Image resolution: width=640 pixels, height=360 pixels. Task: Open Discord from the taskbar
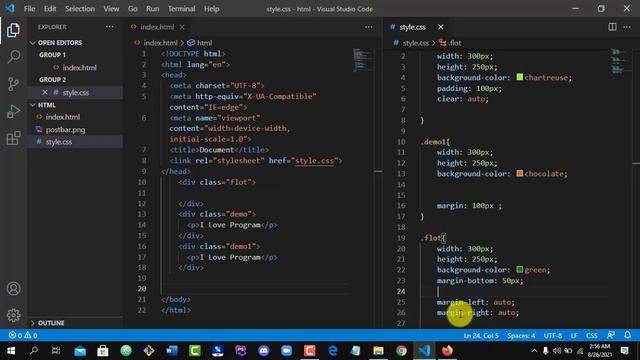(x=264, y=351)
